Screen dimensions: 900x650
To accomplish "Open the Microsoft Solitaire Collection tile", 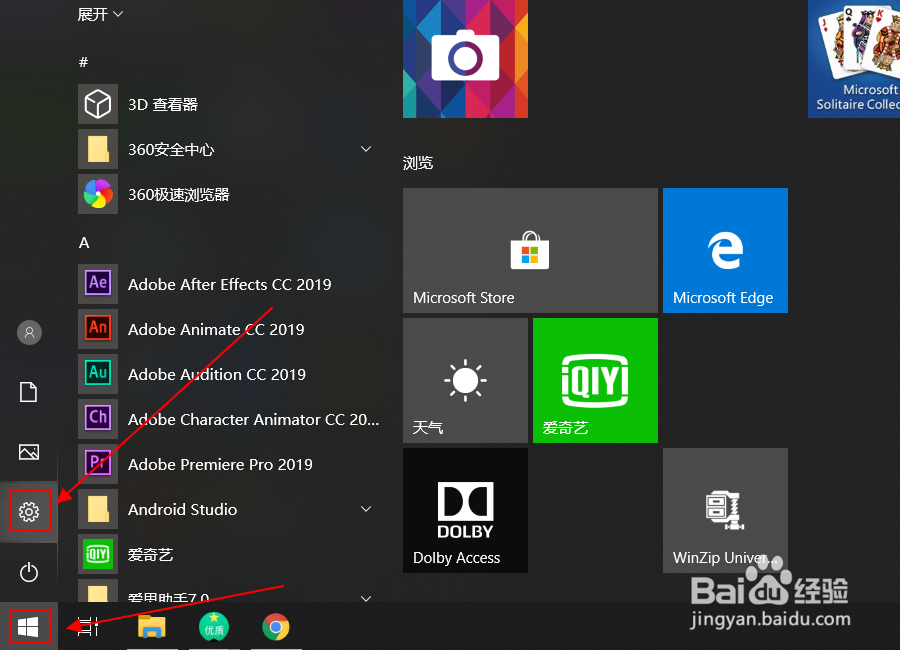I will coord(854,59).
